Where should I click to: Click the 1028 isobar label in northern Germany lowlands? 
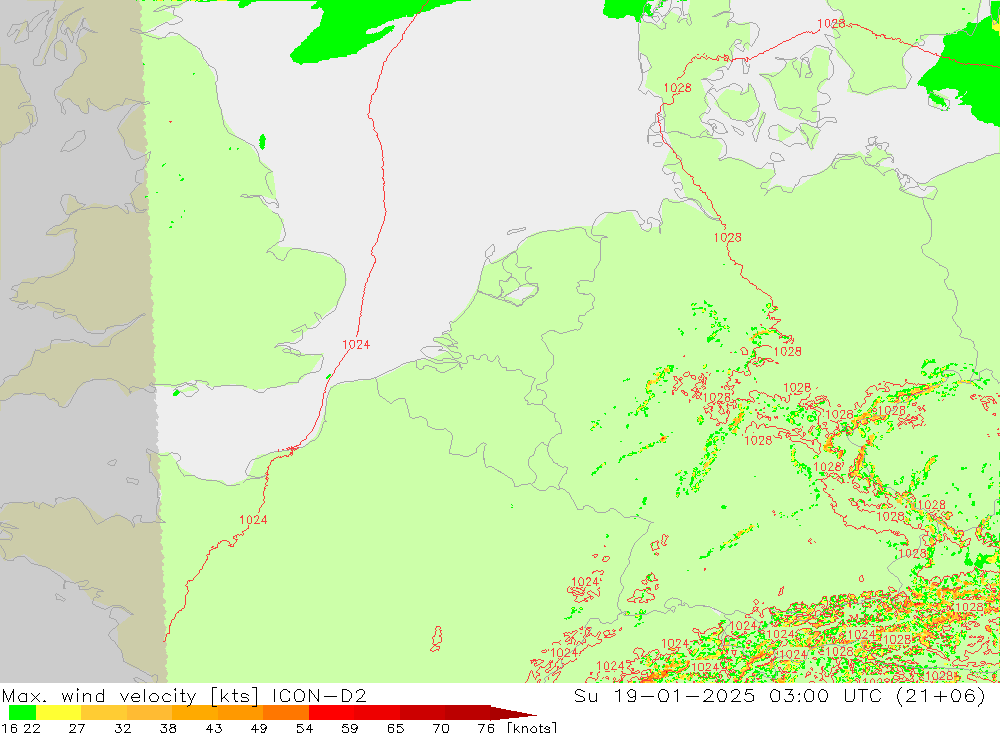click(x=728, y=238)
